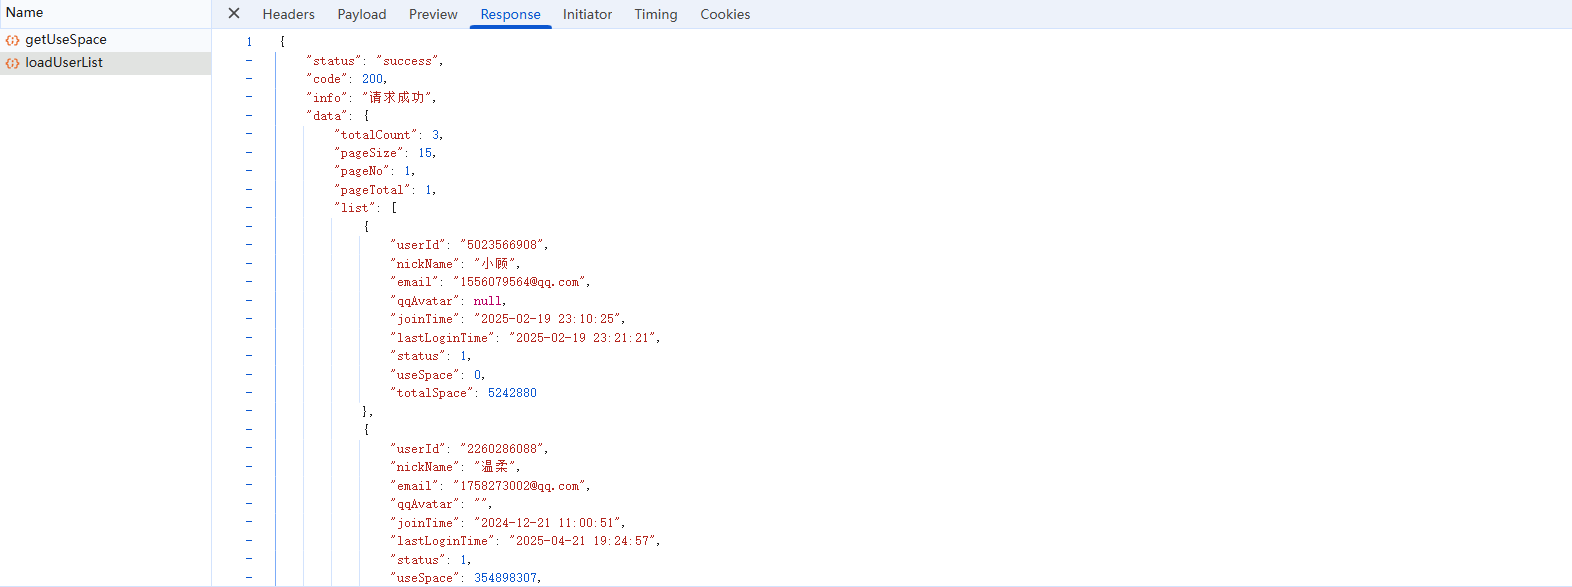
Task: Click lastLoginTime 2025-04-21 19:24:57
Action: tap(583, 541)
